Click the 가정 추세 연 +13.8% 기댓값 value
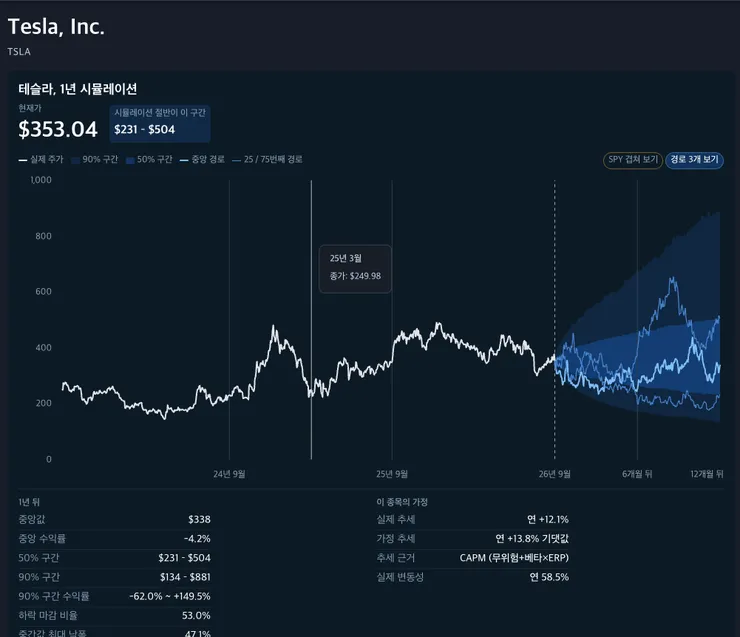Viewport: 740px width, 637px height. click(x=532, y=539)
